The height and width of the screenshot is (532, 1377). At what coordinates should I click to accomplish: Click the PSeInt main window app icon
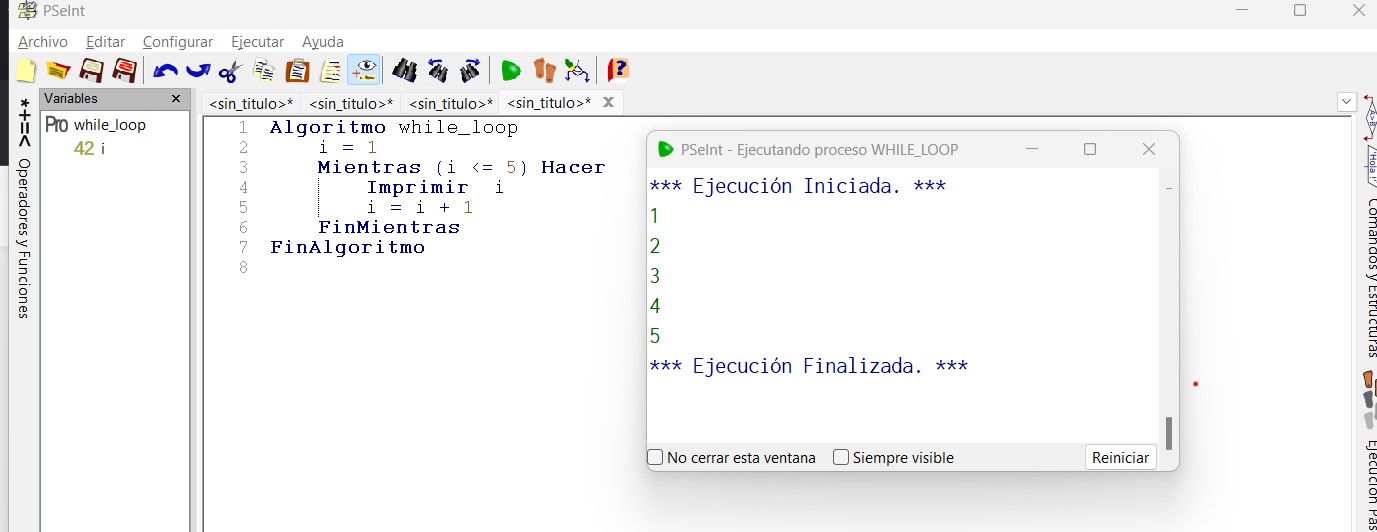[x=27, y=10]
